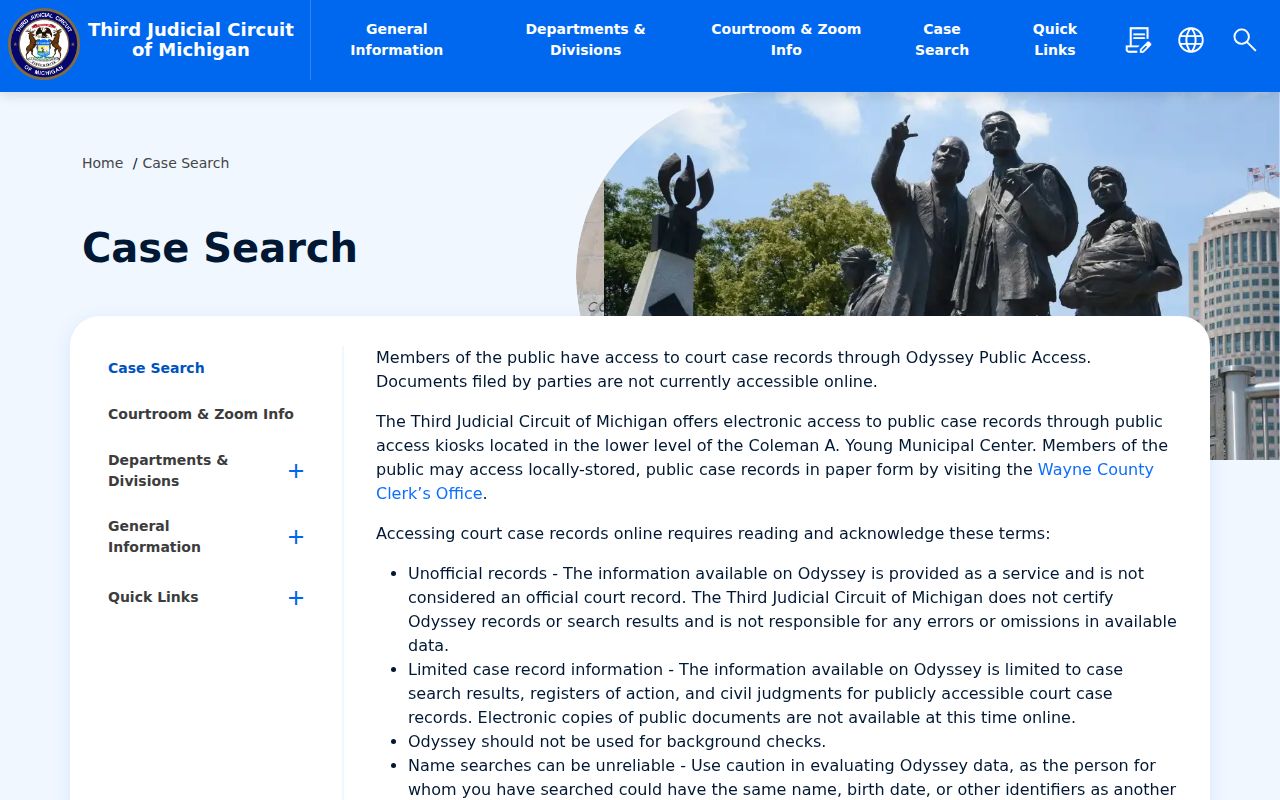Click Third Judicial Circuit of Michigan title
This screenshot has width=1280, height=800.
point(191,40)
